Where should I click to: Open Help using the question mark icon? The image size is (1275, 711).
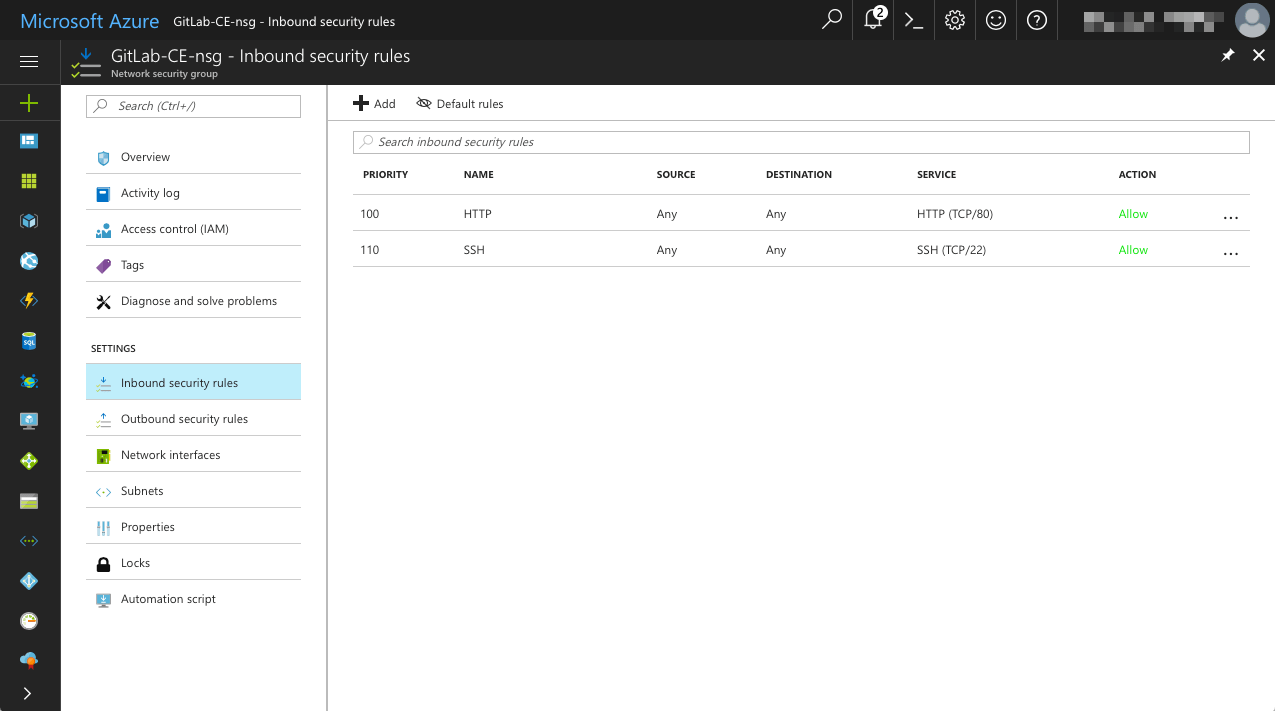(1036, 20)
